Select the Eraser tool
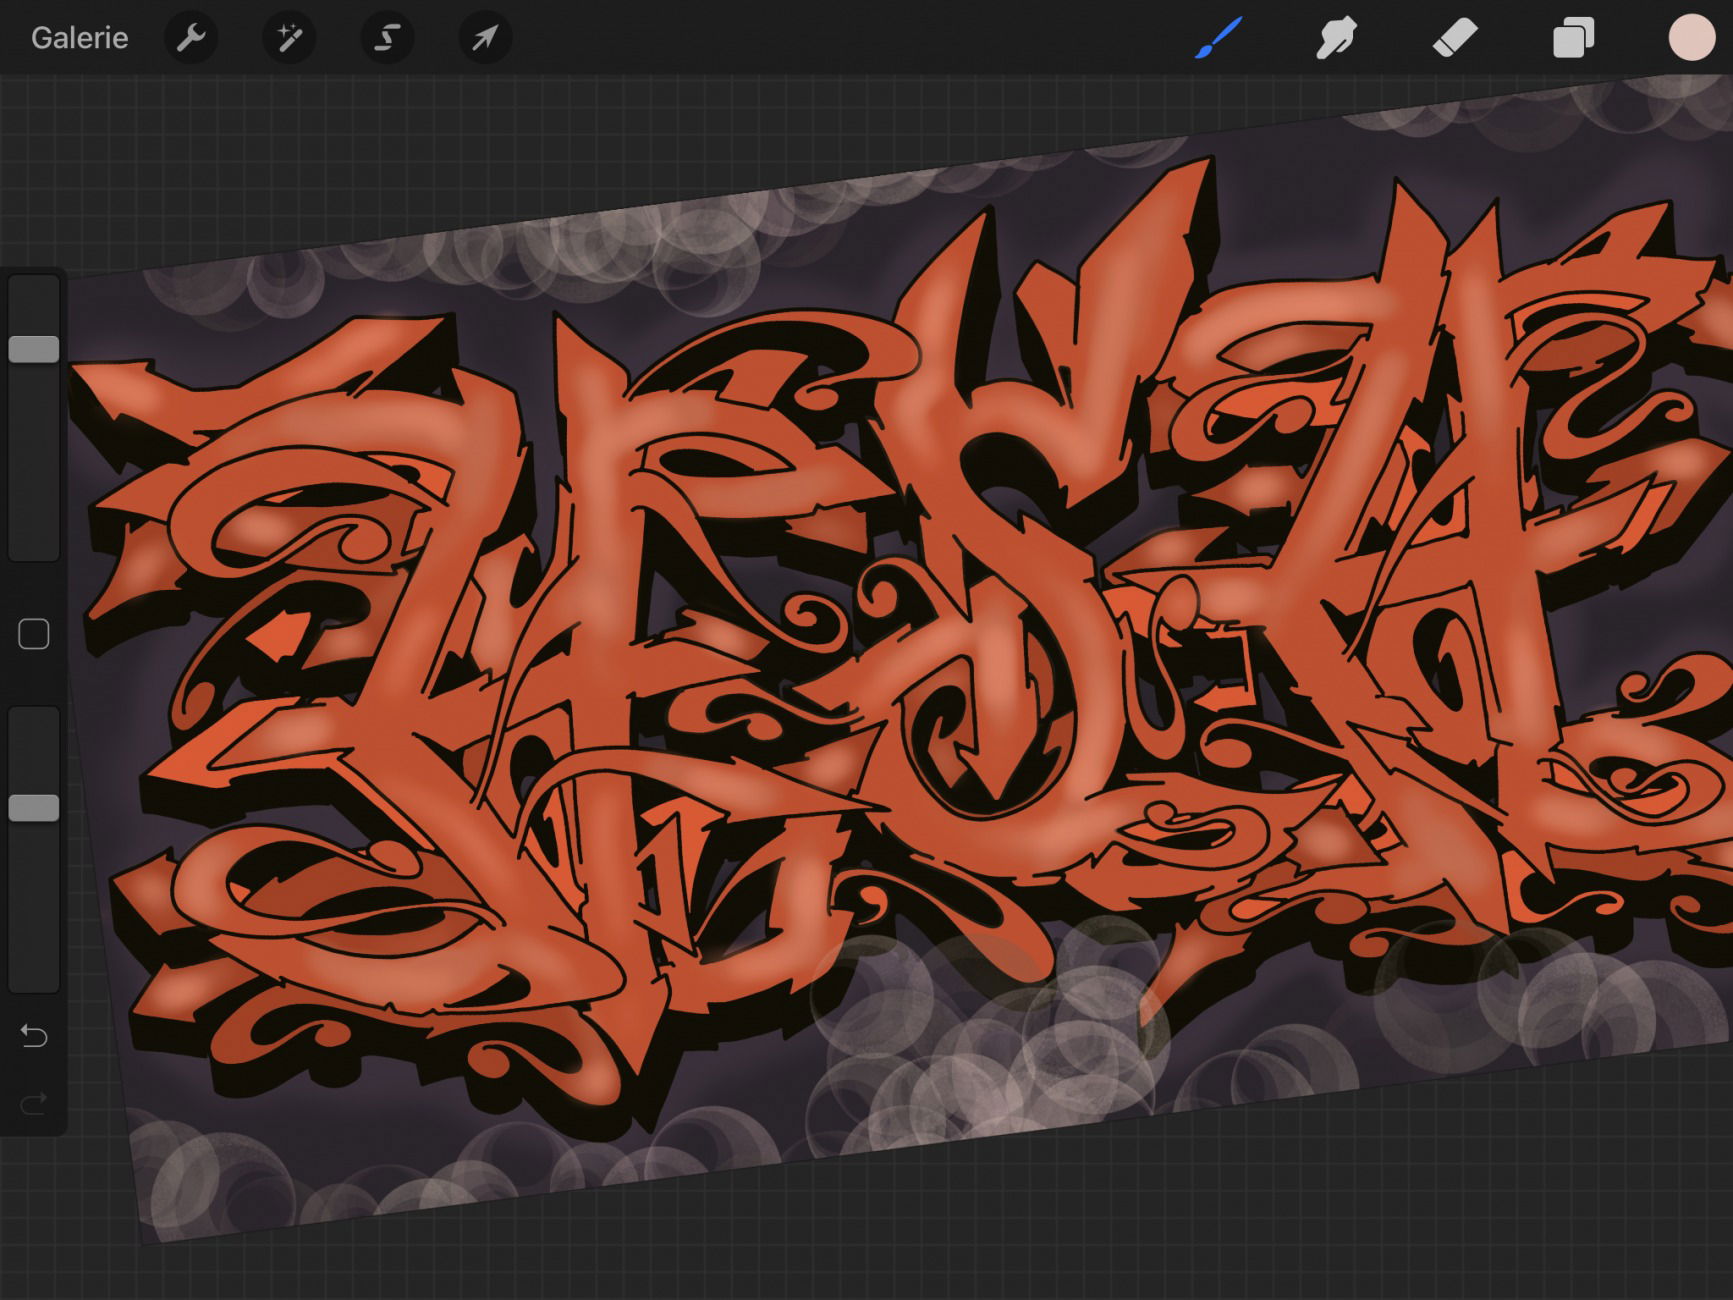 pyautogui.click(x=1454, y=38)
